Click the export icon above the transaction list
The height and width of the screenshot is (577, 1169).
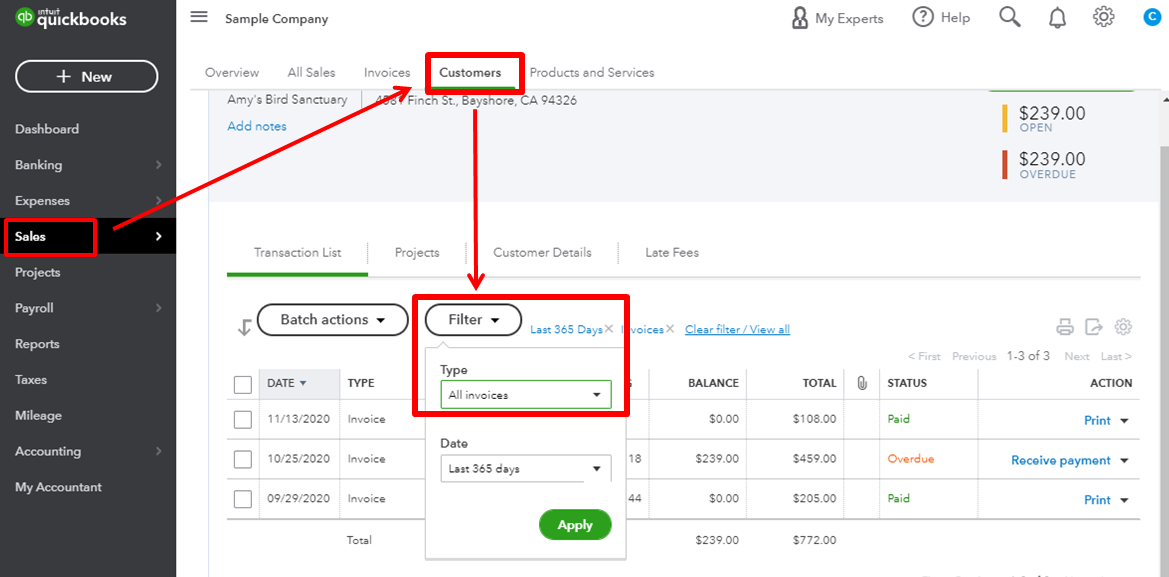tap(1093, 326)
